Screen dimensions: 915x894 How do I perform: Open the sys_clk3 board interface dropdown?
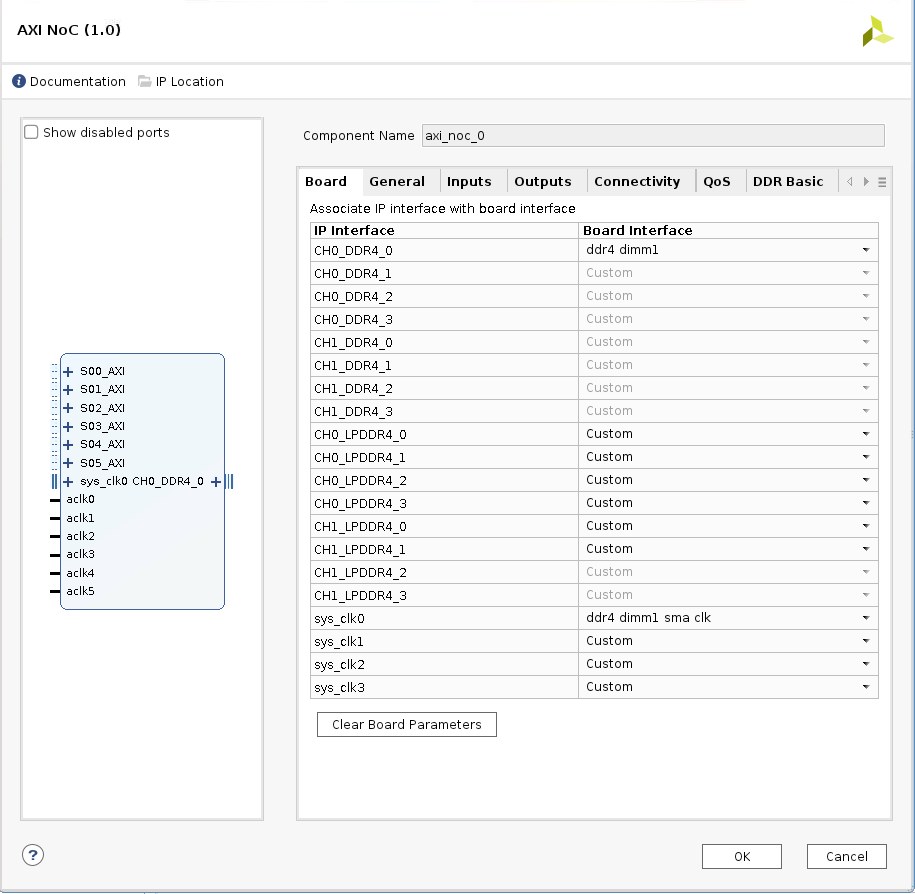pos(728,687)
